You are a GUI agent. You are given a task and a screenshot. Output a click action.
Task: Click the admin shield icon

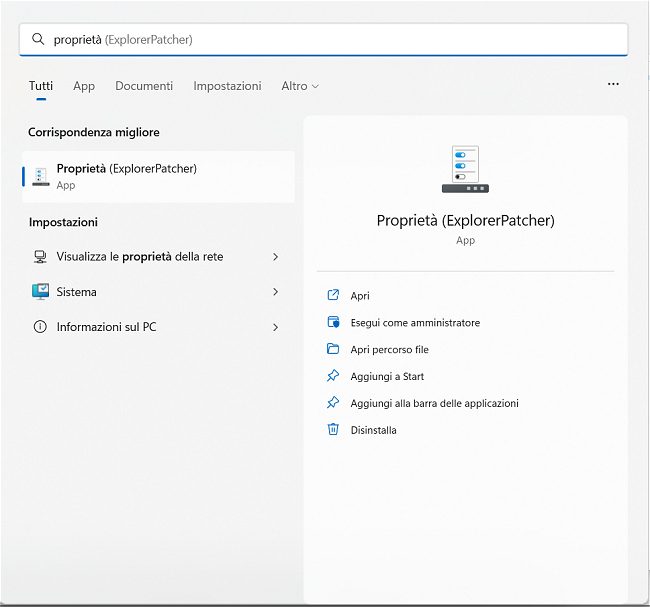(x=333, y=322)
